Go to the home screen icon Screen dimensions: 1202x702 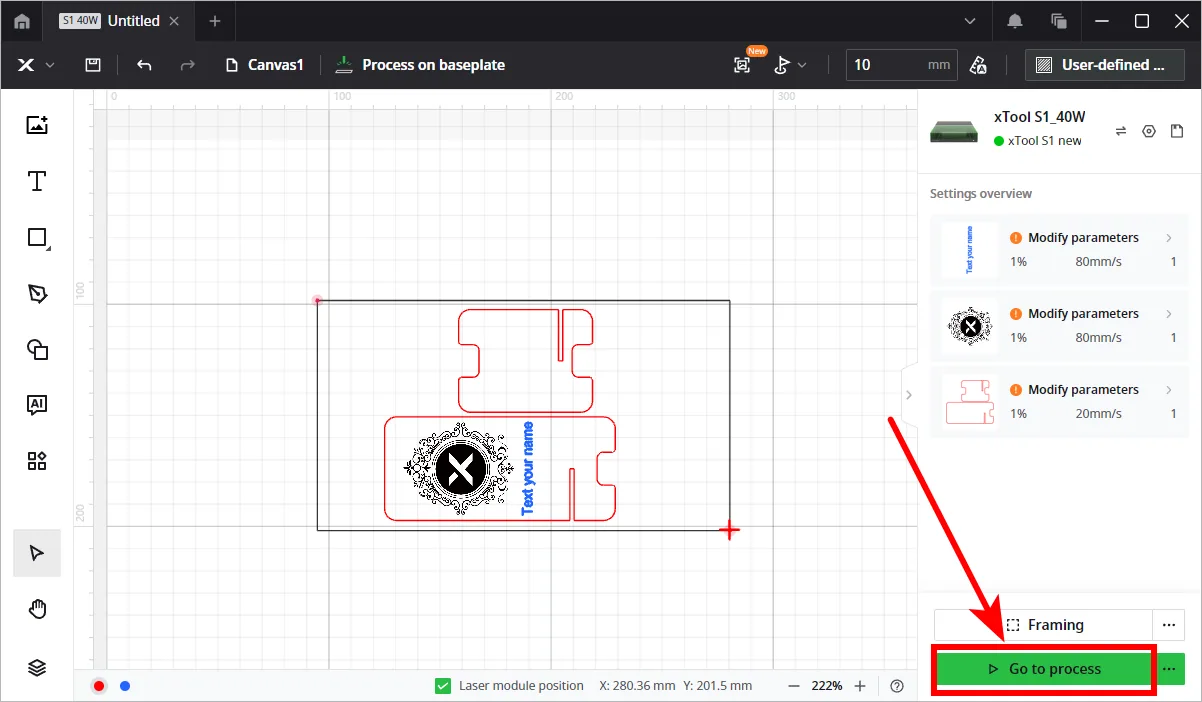pyautogui.click(x=22, y=21)
